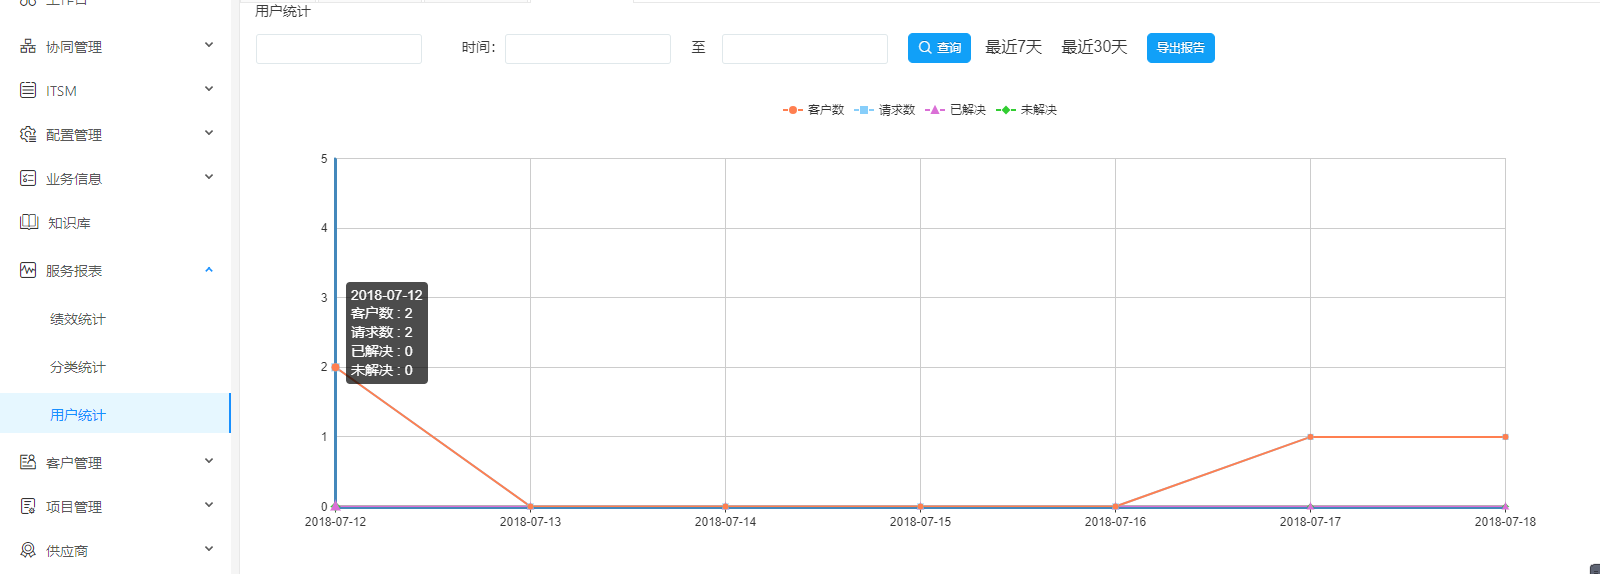Collapse the 服务报表 menu chevron
Image resolution: width=1600 pixels, height=574 pixels.
pos(209,270)
